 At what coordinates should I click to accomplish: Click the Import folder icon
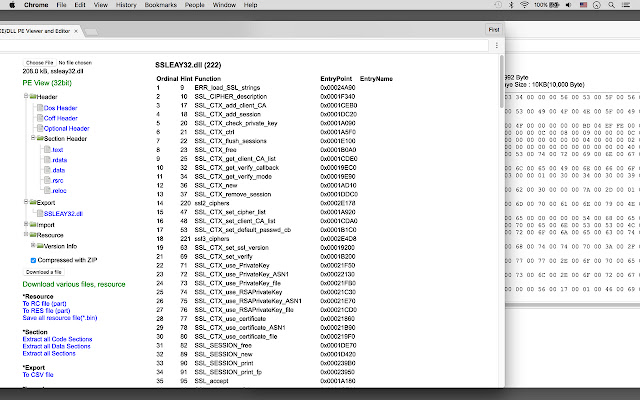tap(33, 224)
